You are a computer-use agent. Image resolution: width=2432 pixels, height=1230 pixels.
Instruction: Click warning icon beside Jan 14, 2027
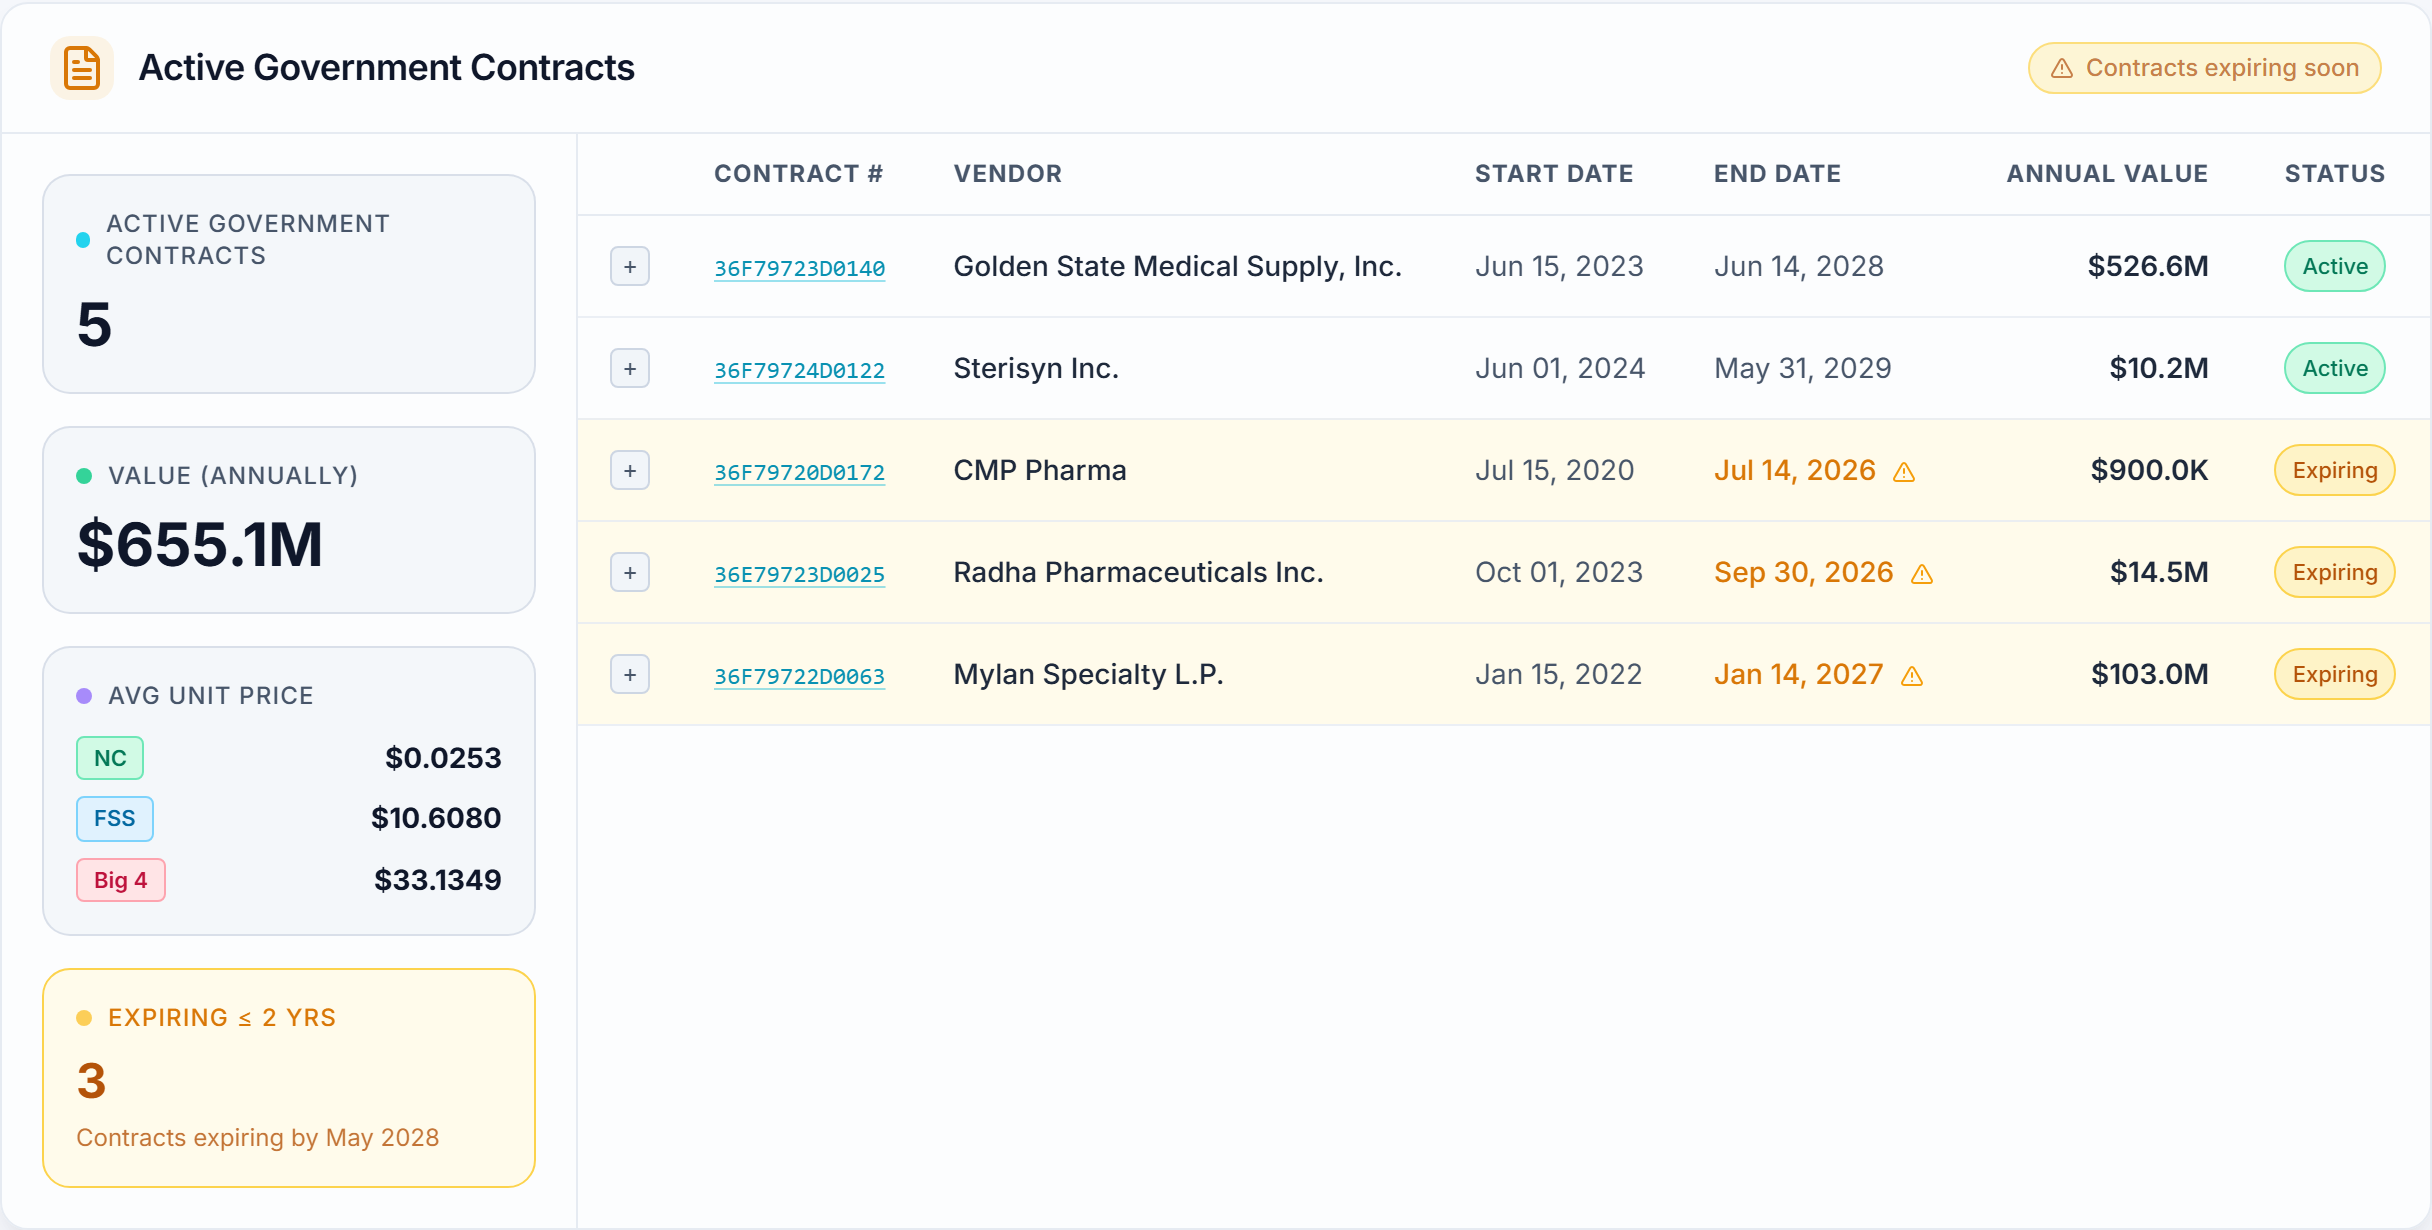coord(1912,676)
